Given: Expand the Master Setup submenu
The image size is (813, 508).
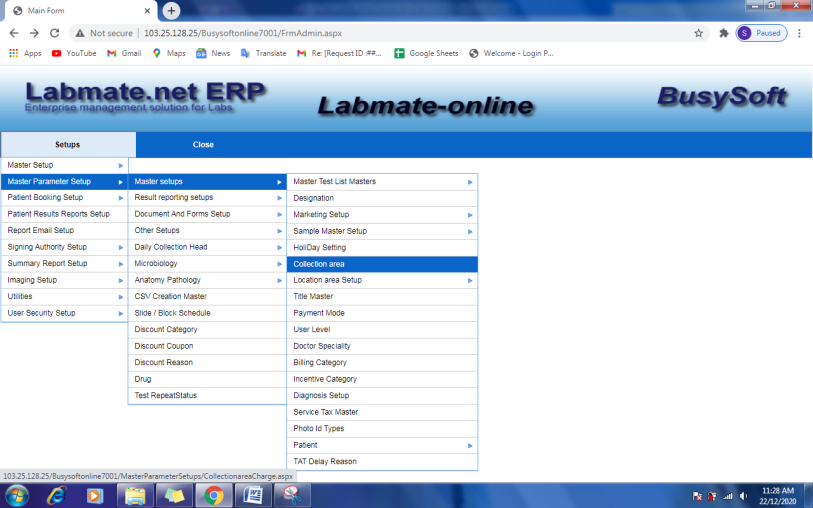Looking at the screenshot, I should 64,165.
